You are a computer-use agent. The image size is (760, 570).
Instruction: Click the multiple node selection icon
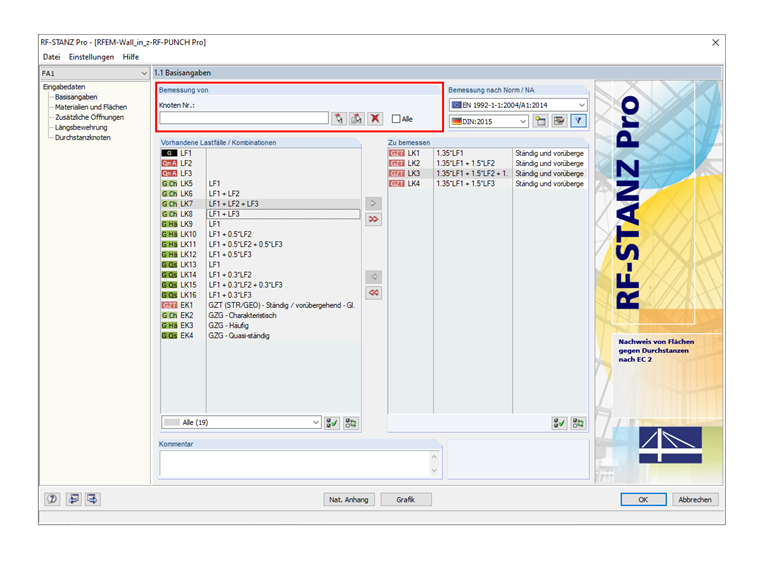pyautogui.click(x=357, y=119)
